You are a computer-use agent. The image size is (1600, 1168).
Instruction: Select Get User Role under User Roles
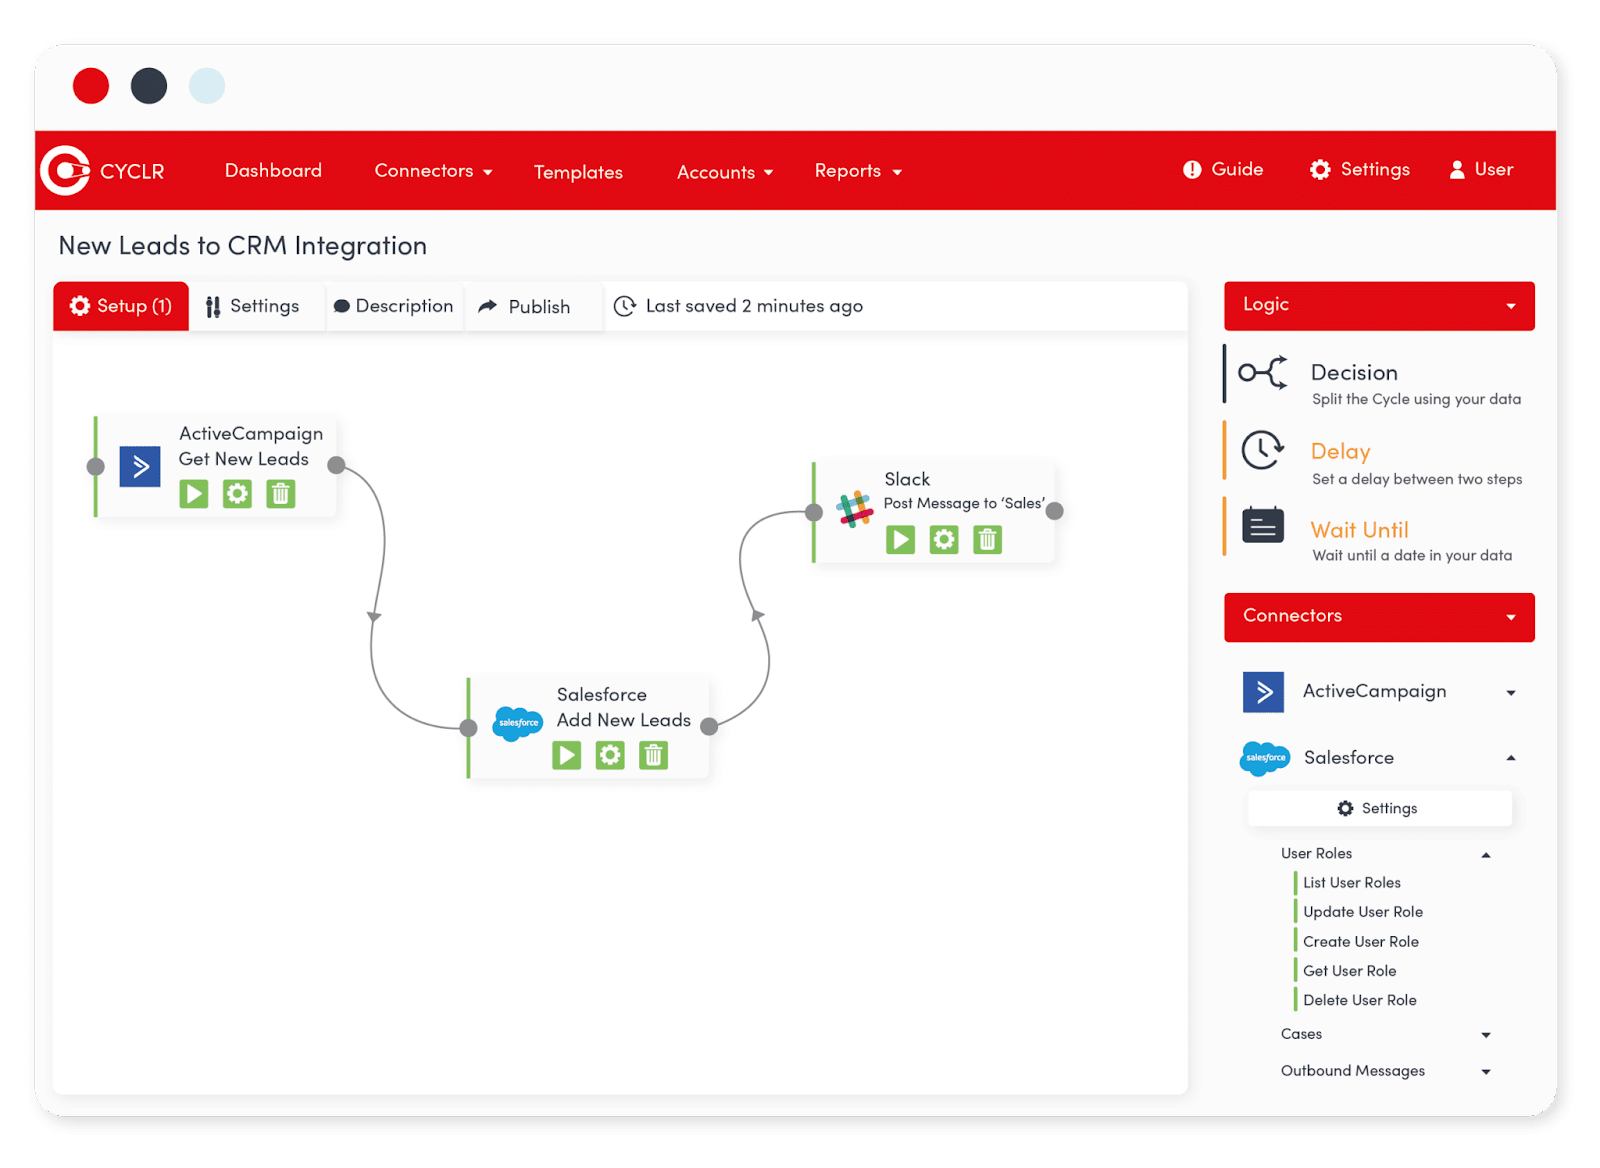1348,970
